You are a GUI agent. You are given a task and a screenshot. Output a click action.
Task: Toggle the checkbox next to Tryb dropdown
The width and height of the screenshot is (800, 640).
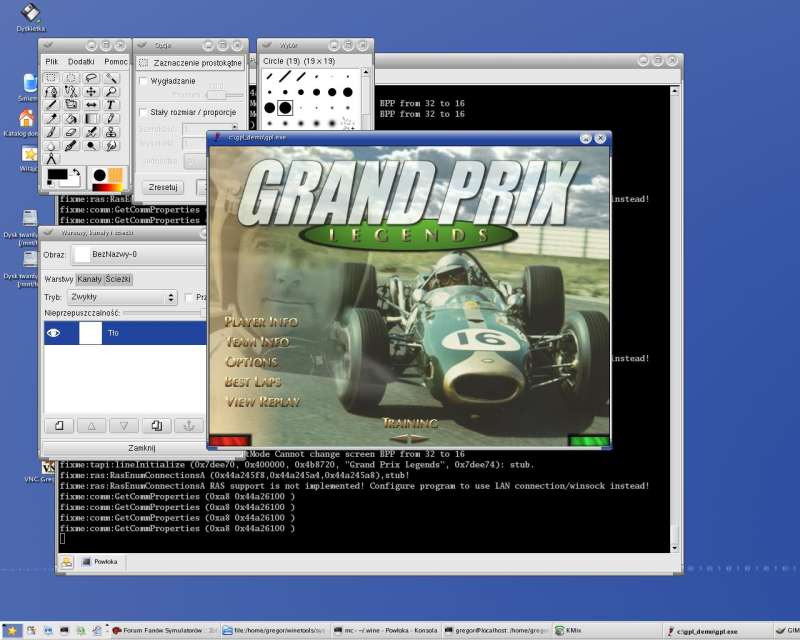click(x=189, y=297)
